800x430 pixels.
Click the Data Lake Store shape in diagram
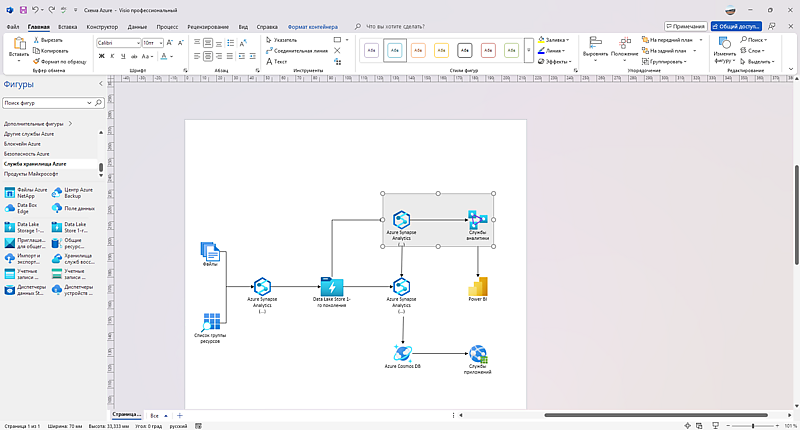[332, 291]
